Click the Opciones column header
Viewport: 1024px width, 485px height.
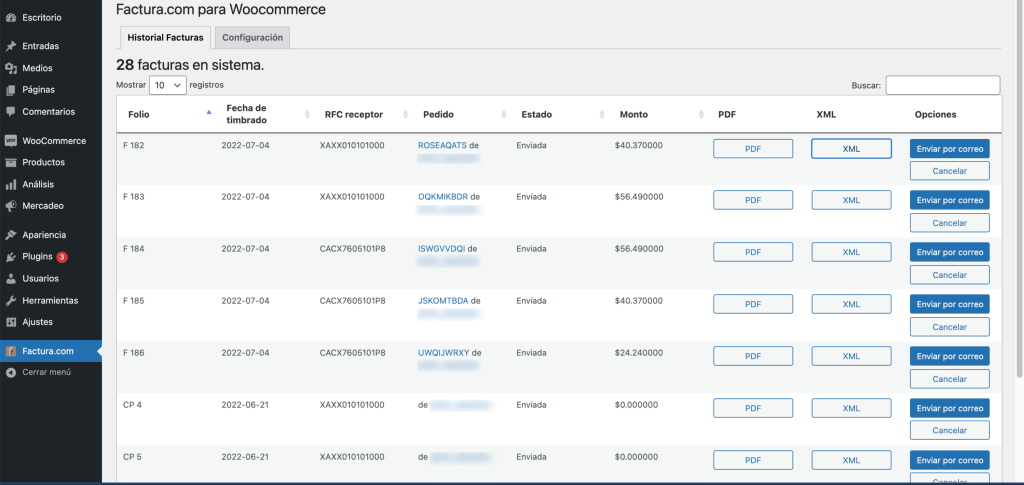pyautogui.click(x=935, y=114)
